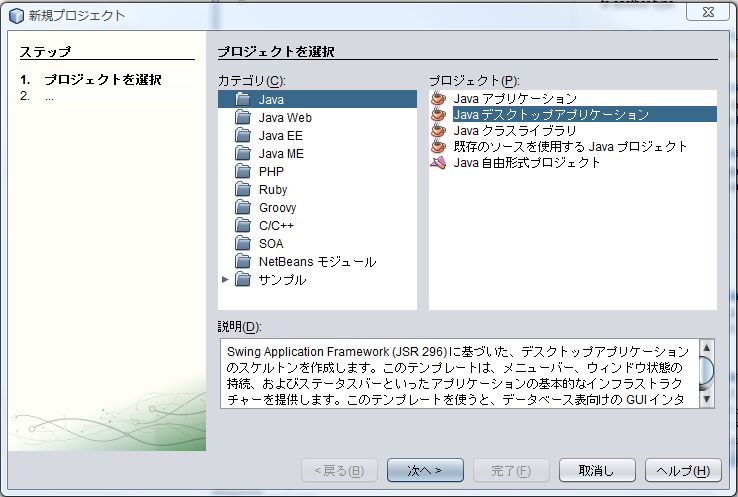Click the Java クラスライブラリ project icon

(x=437, y=130)
